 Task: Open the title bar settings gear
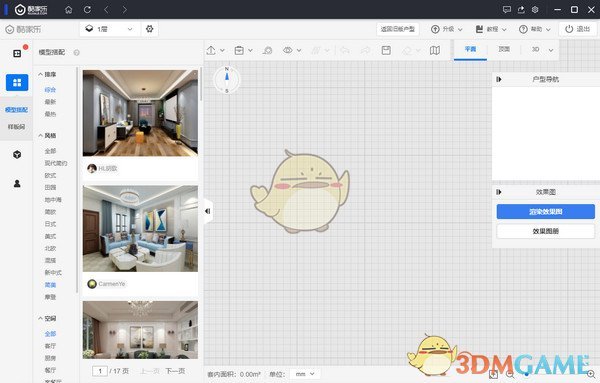point(535,10)
